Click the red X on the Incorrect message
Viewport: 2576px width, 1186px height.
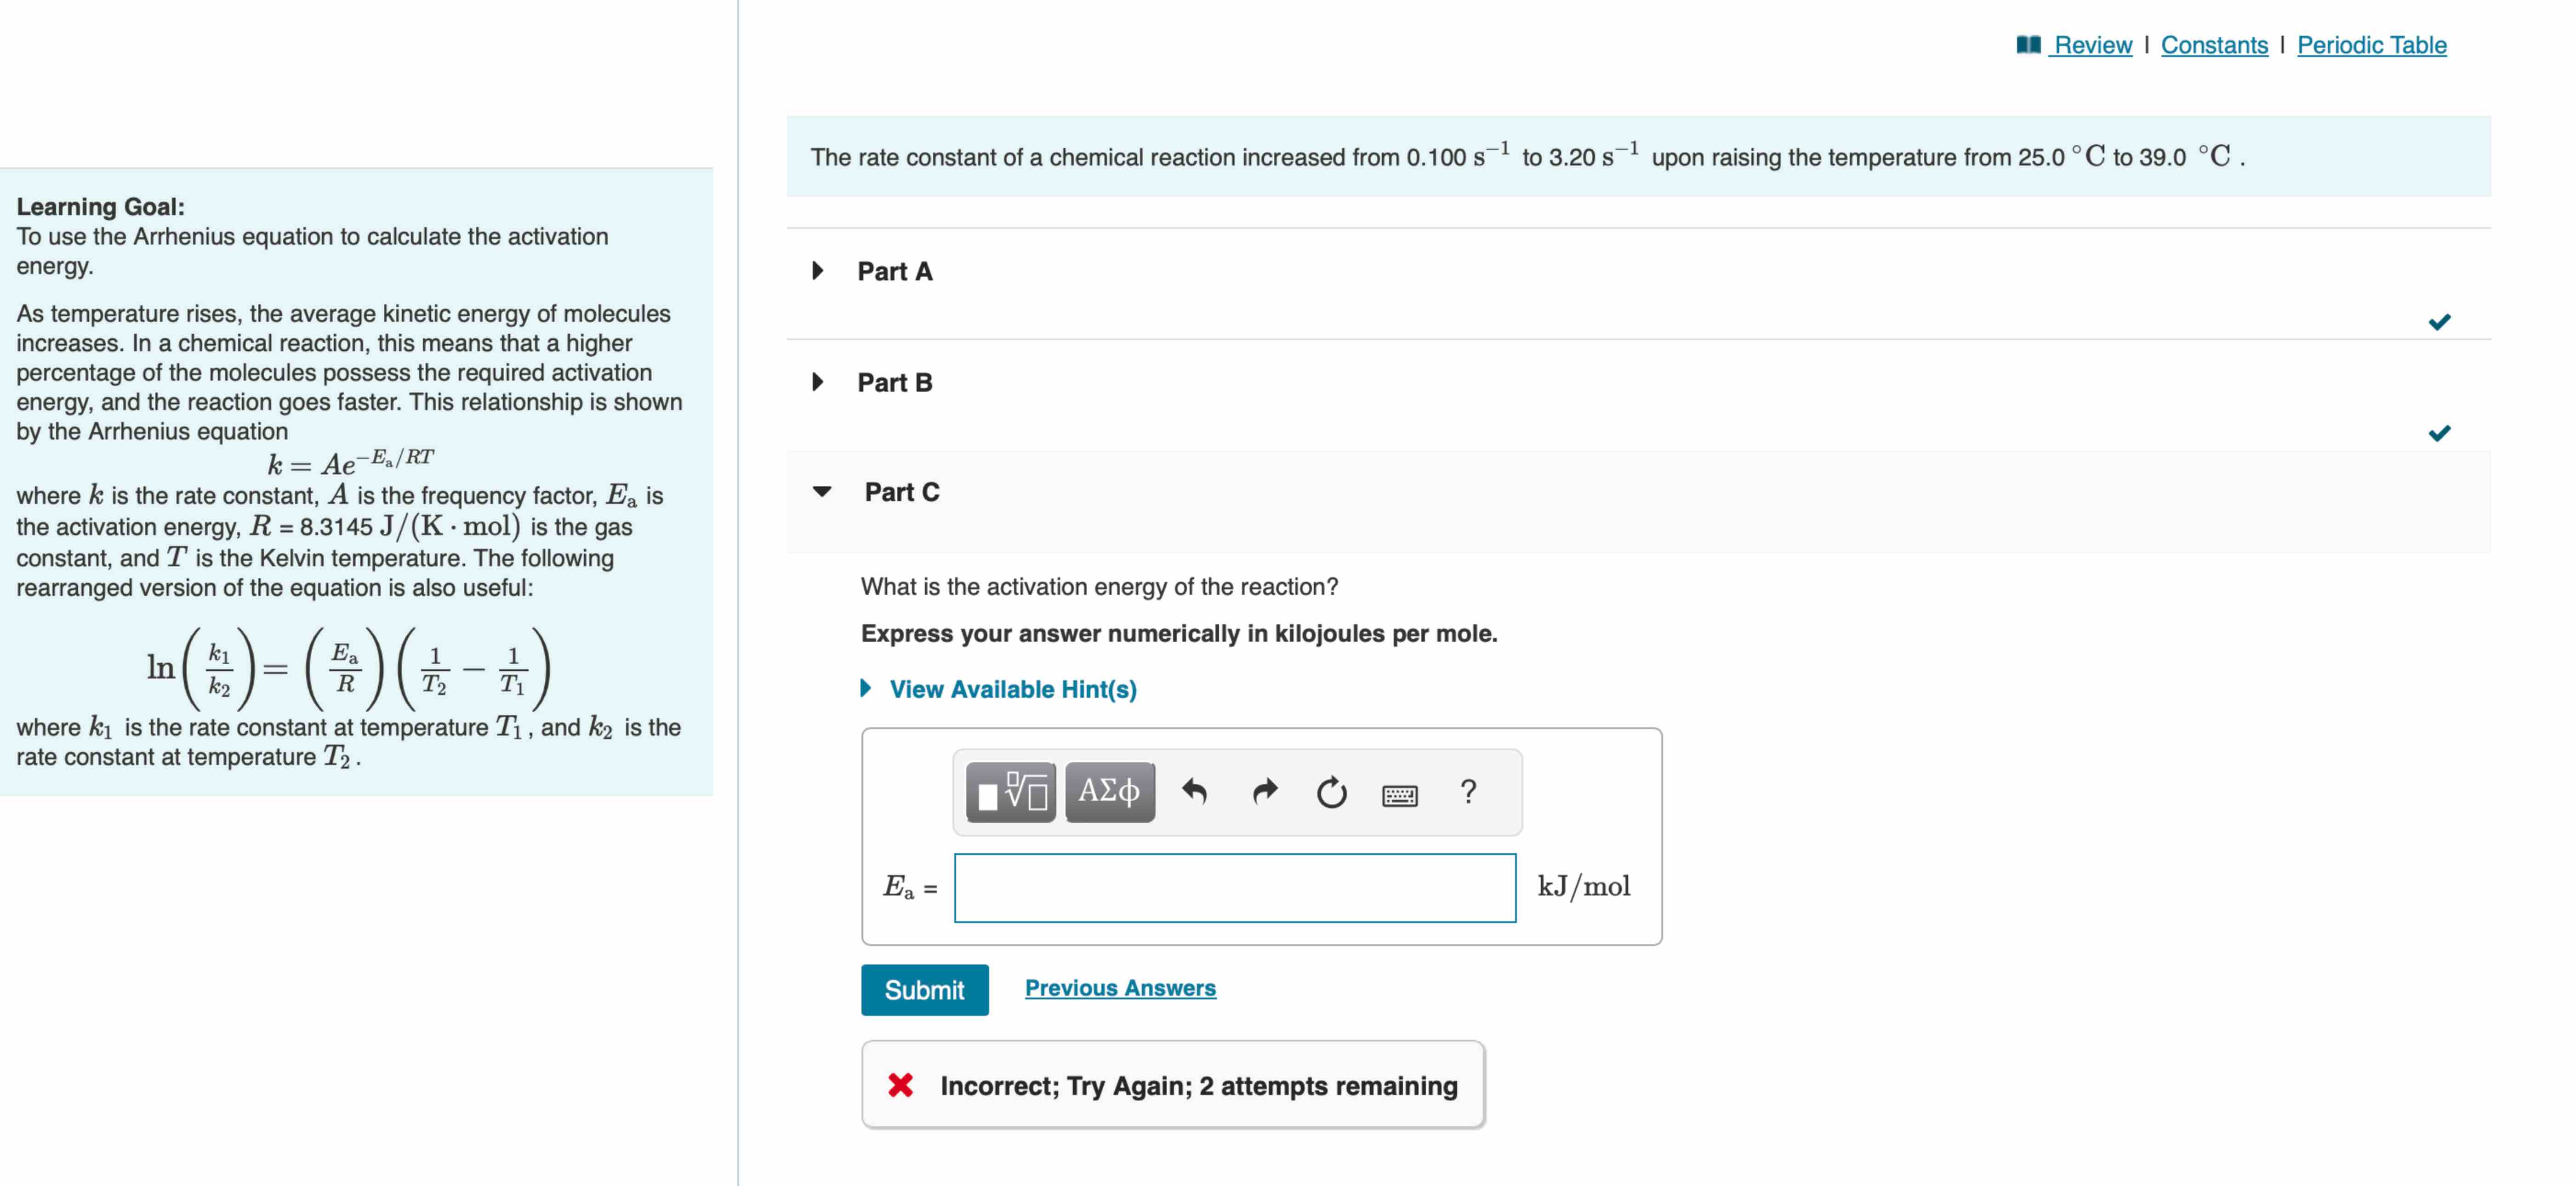pos(901,1085)
